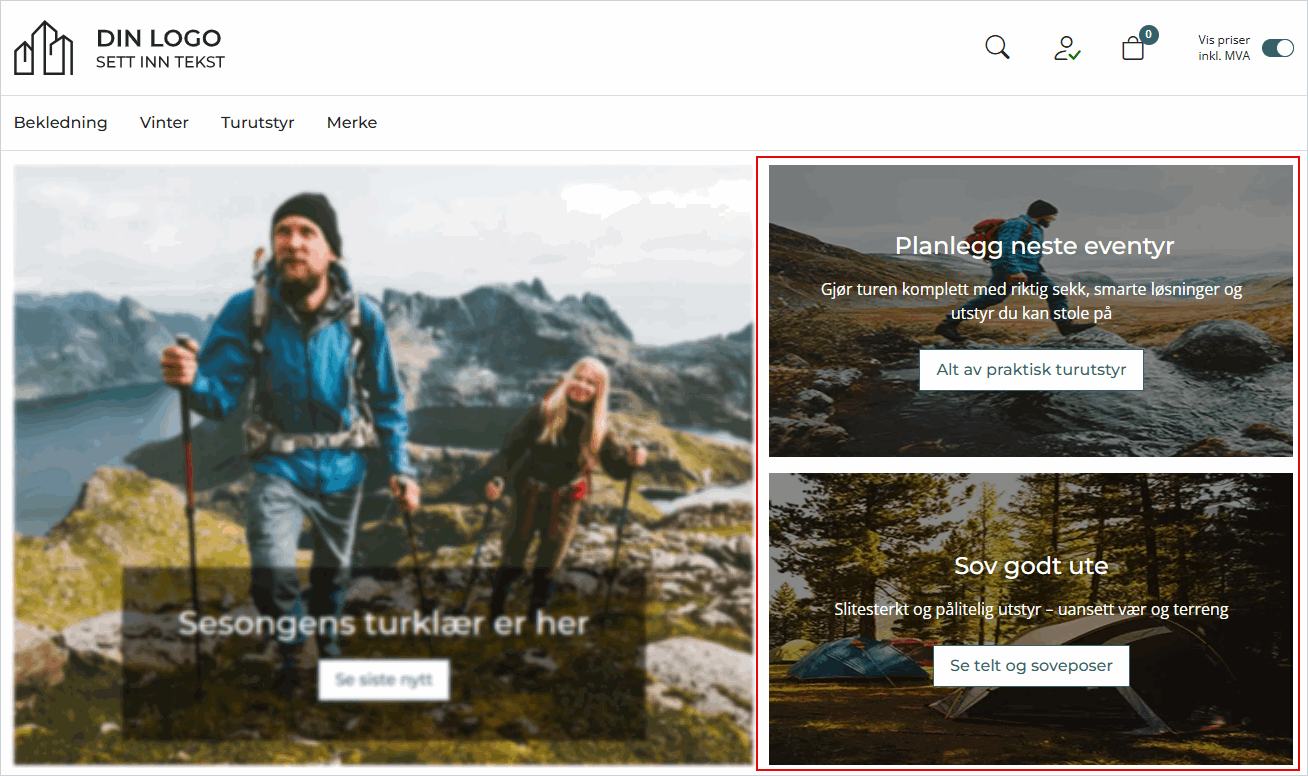This screenshot has height=776, width=1308.
Task: Open the shopping bag cart icon
Action: tap(1132, 49)
